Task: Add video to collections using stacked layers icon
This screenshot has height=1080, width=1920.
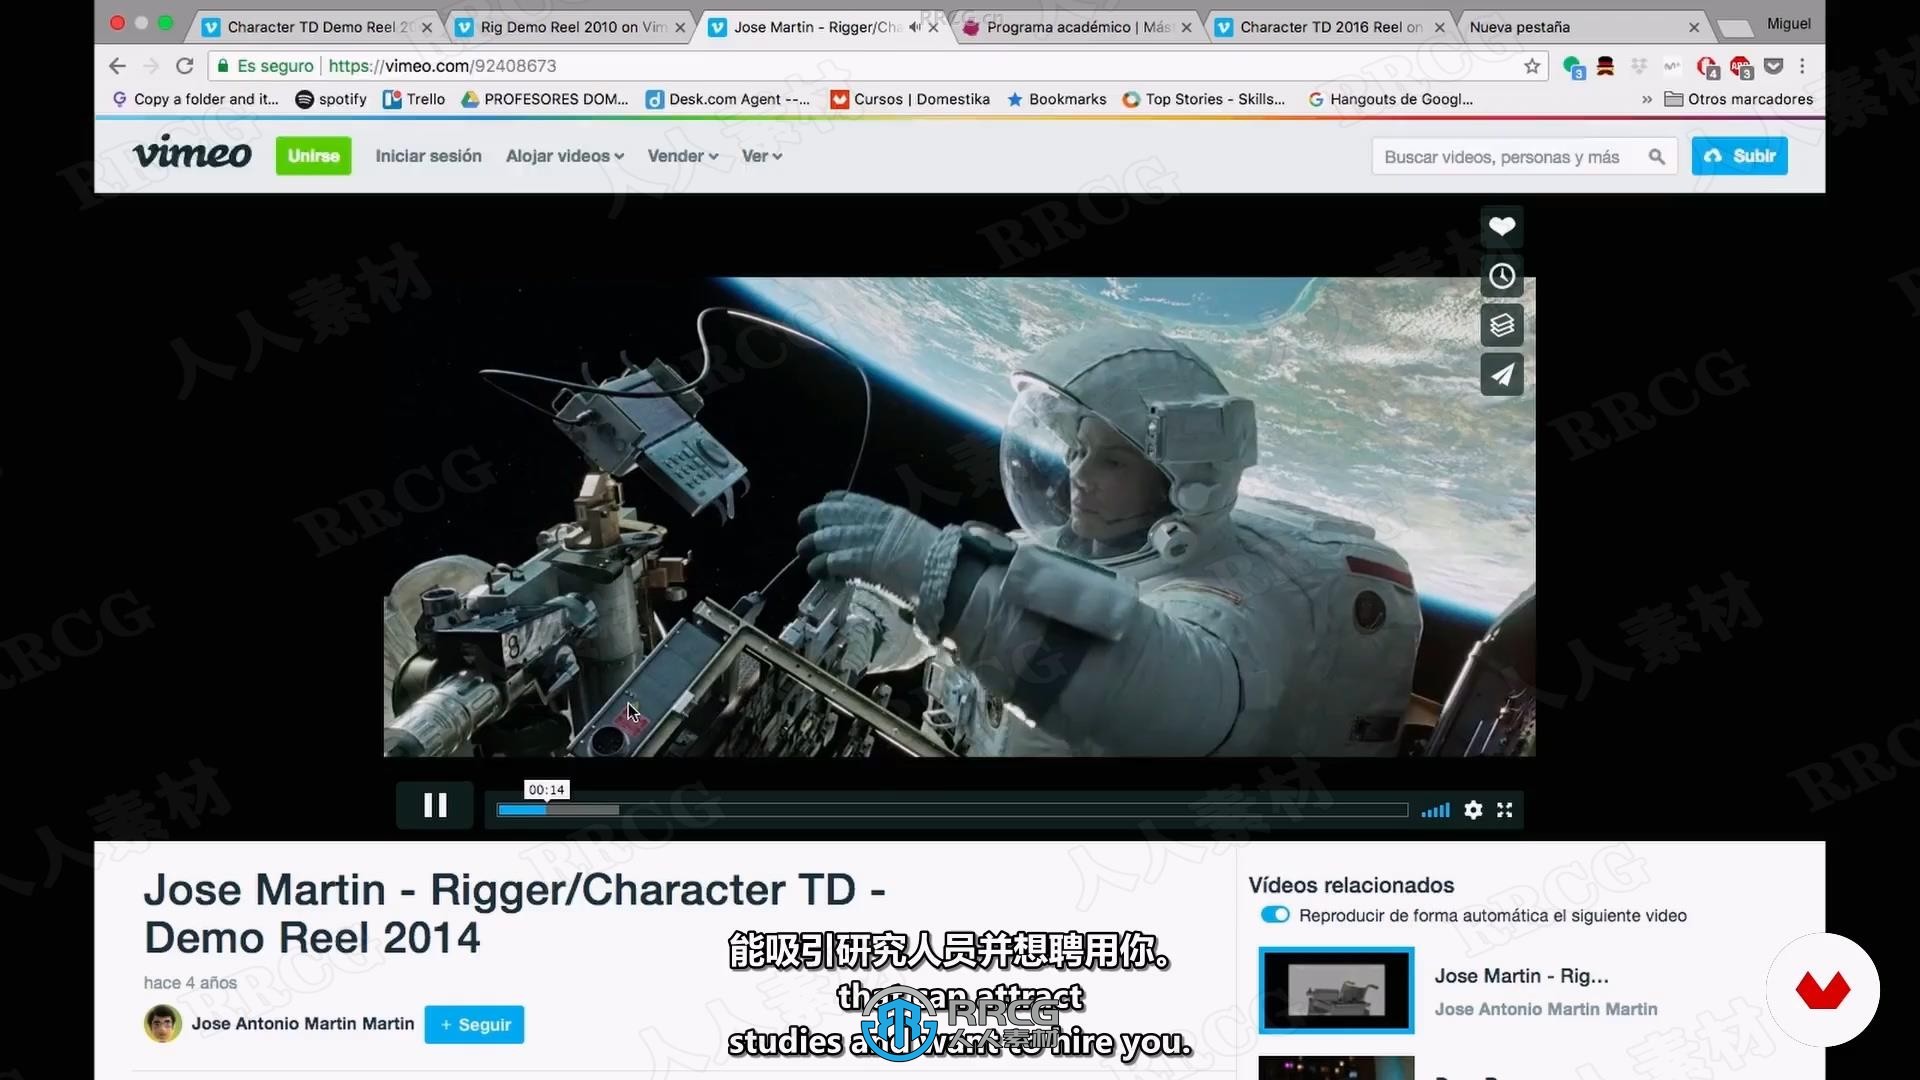Action: pyautogui.click(x=1501, y=325)
